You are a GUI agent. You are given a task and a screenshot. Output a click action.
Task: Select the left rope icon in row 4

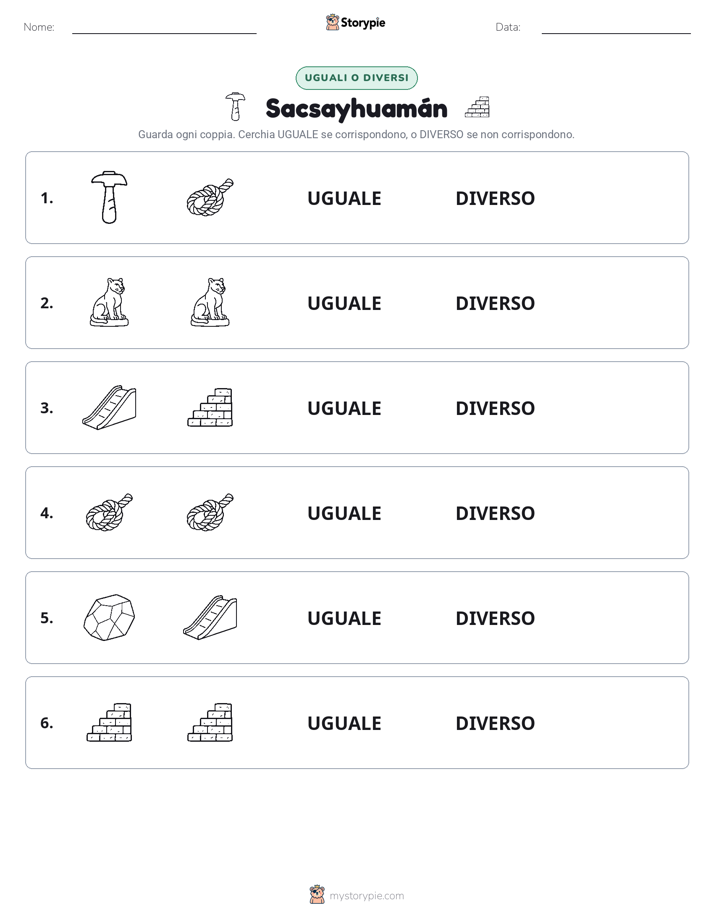[109, 512]
